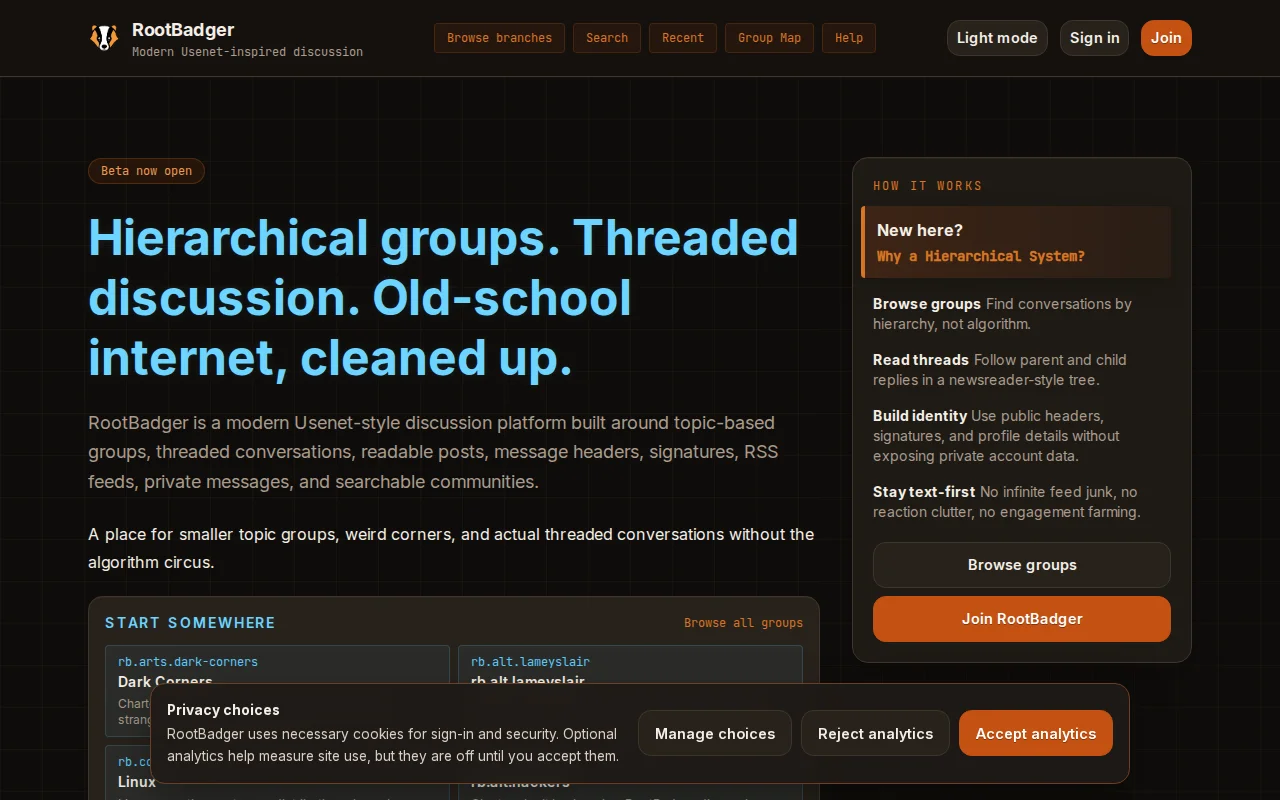The width and height of the screenshot is (1280, 800).
Task: Open the Why a Hierarchical System? link
Action: click(x=980, y=256)
